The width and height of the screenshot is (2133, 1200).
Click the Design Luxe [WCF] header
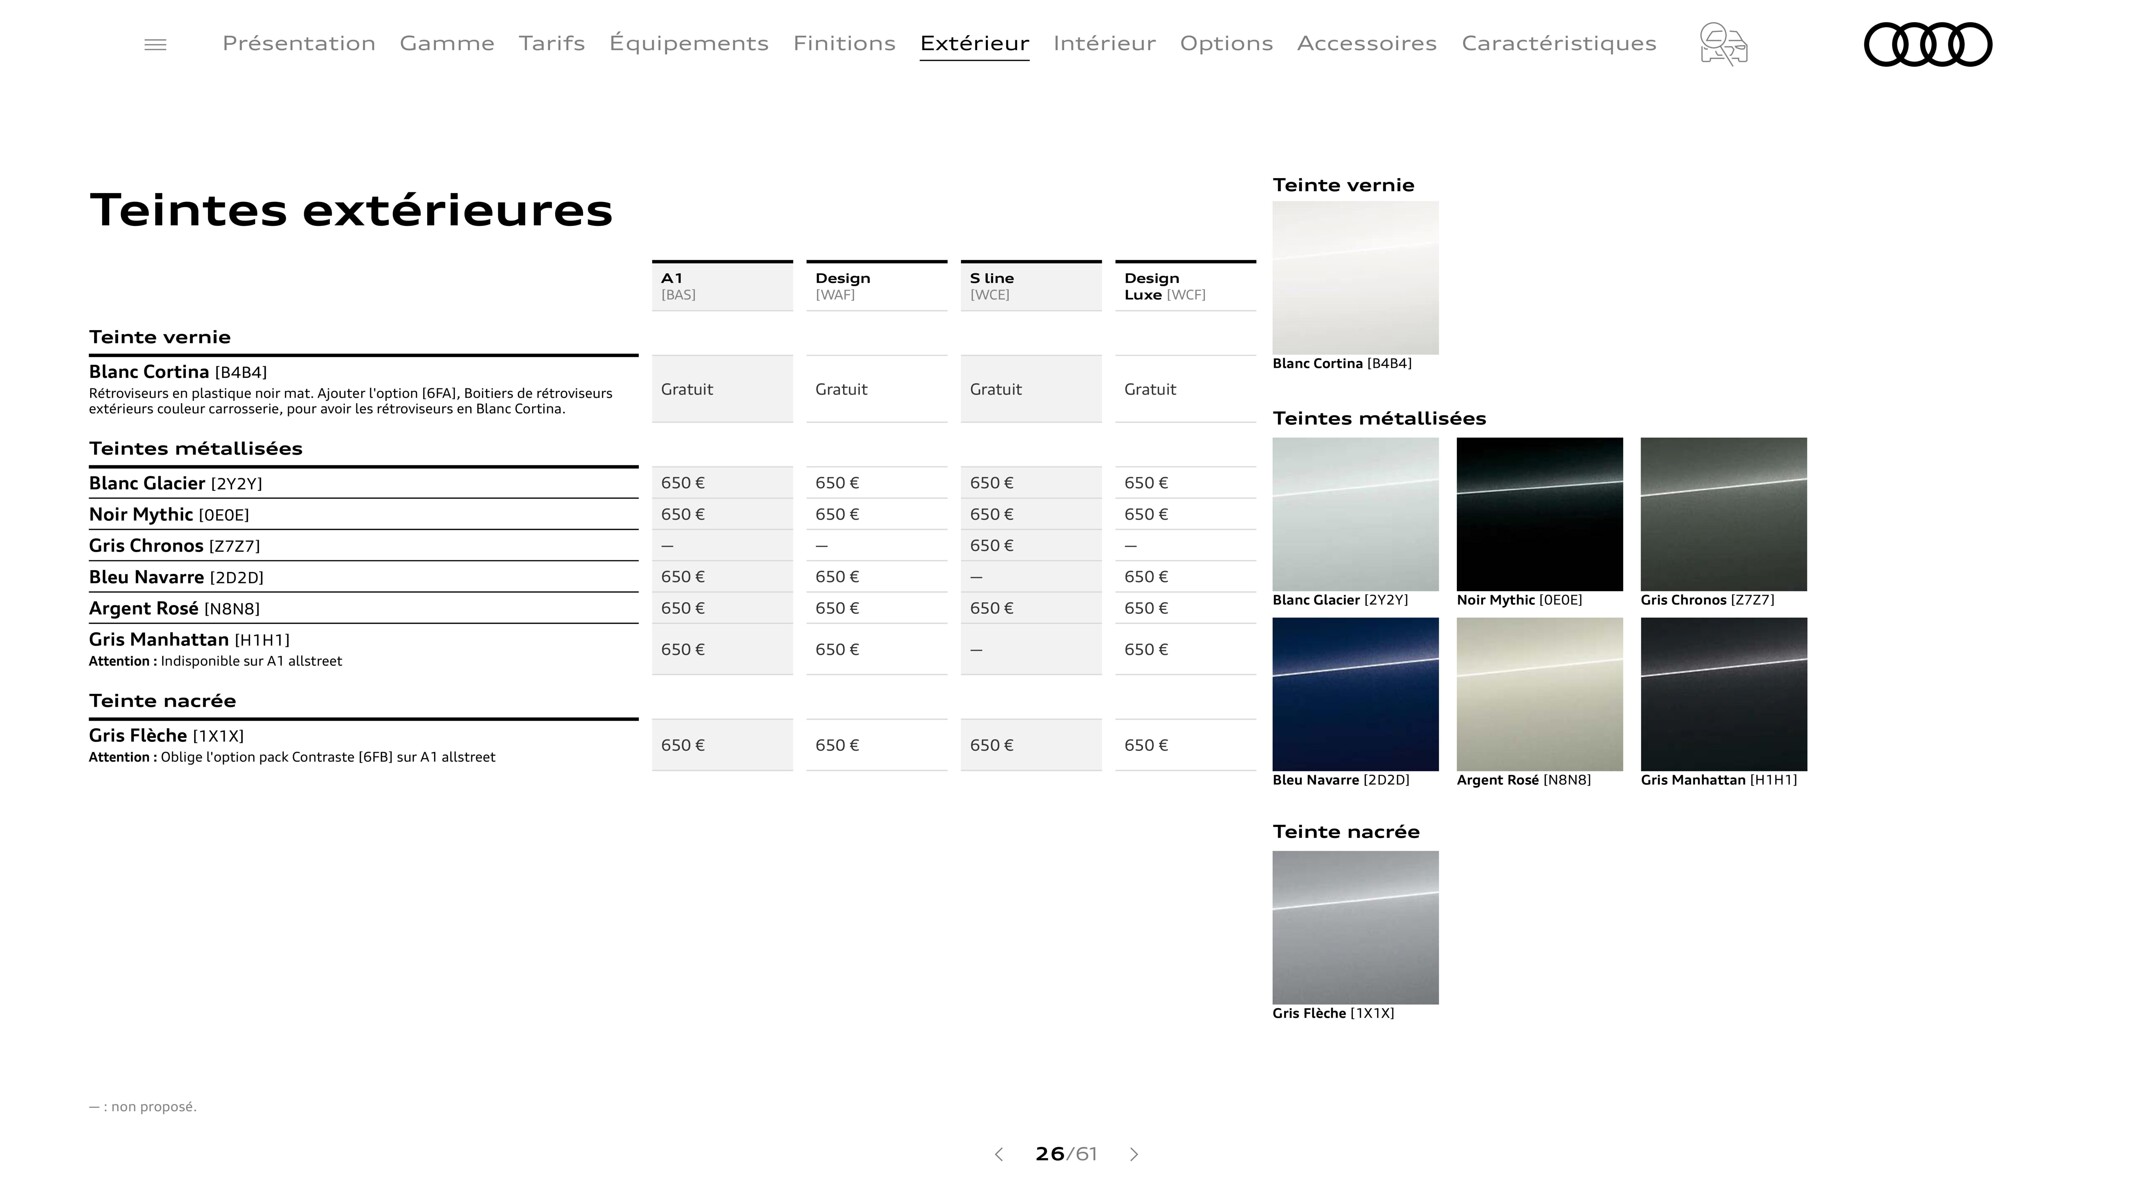coord(1185,286)
